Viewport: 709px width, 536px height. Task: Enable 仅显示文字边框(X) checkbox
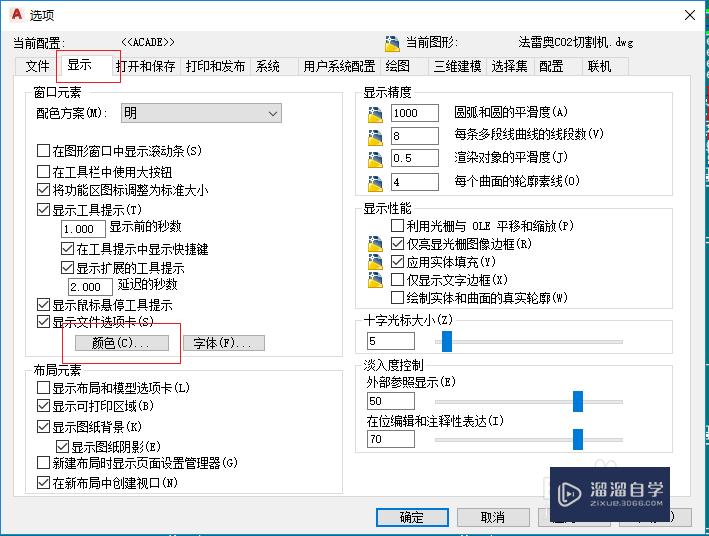397,280
